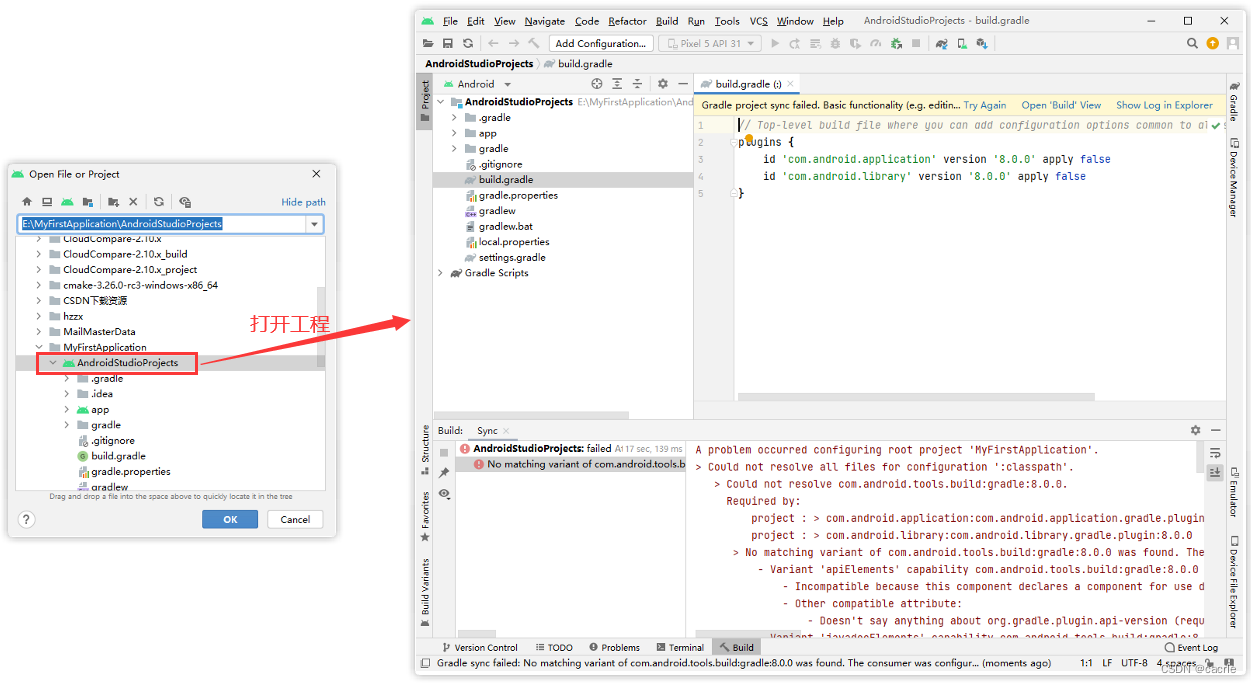The height and width of the screenshot is (683, 1251).
Task: Expand Gradle Scripts node
Action: point(440,273)
